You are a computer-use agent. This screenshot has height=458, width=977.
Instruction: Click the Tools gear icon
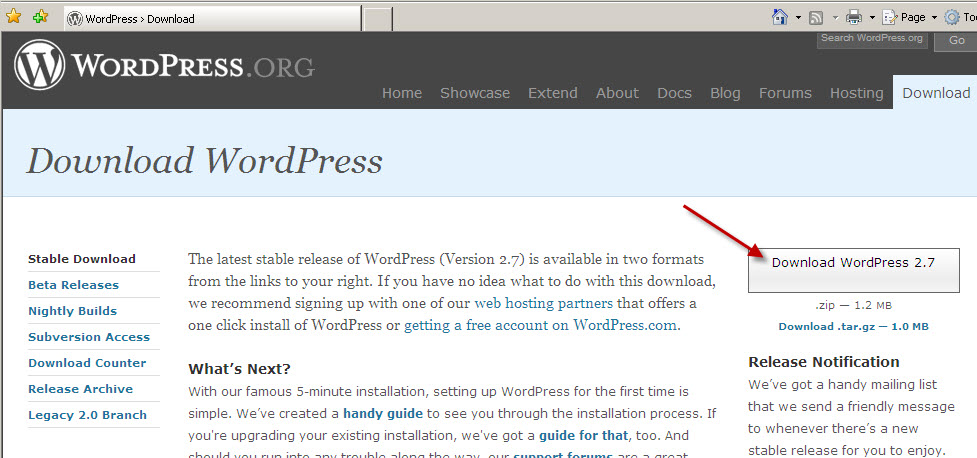tap(952, 17)
